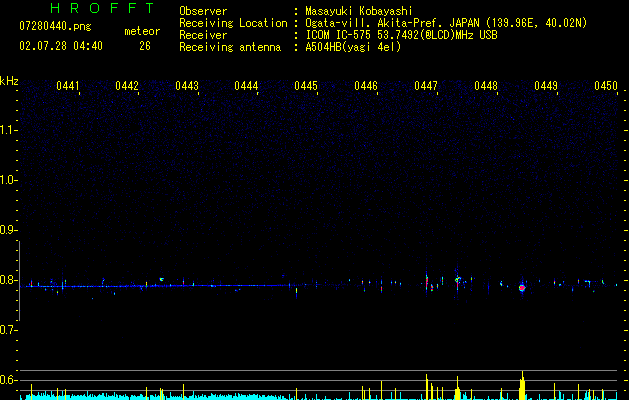Click the 0.9 kHz frequency axis label
Screen dimensions: 629x400
(8, 230)
